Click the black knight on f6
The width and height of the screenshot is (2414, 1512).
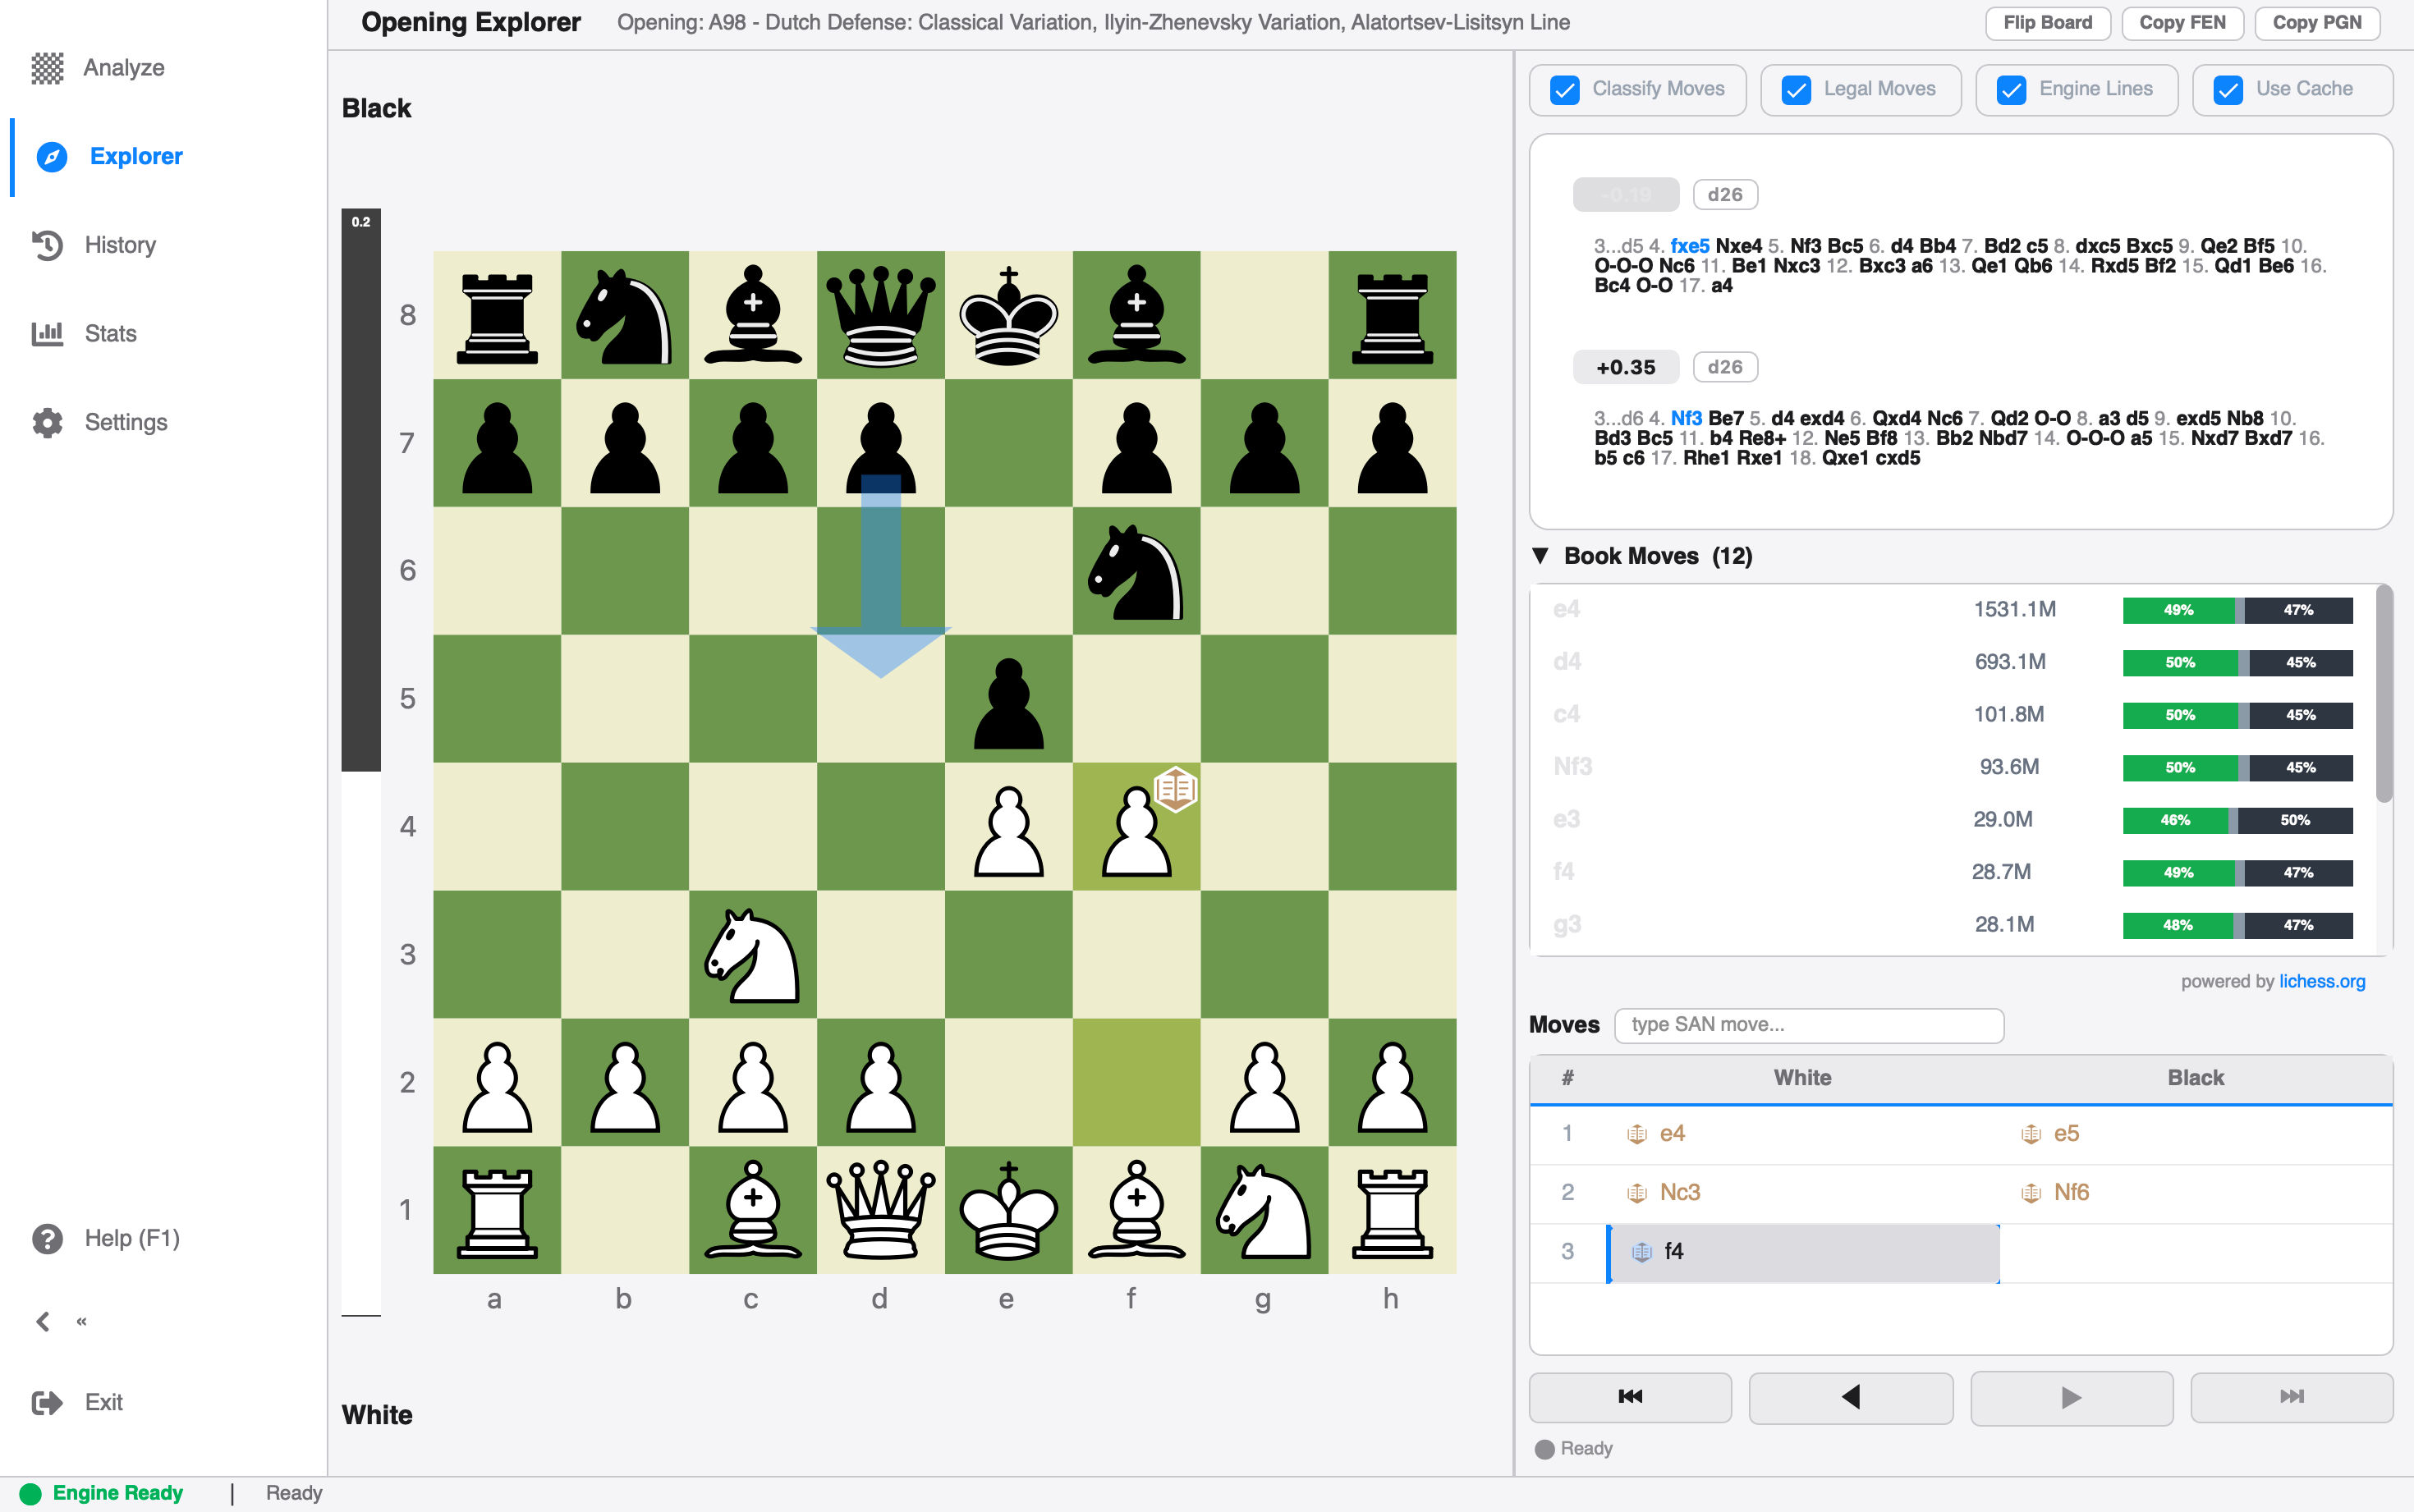(1136, 571)
